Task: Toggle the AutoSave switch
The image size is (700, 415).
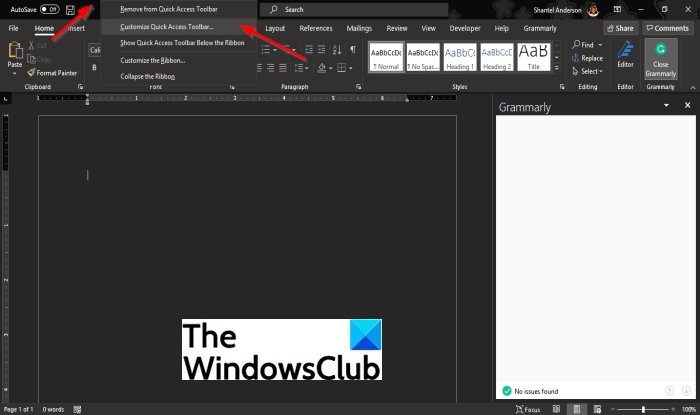Action: point(50,9)
